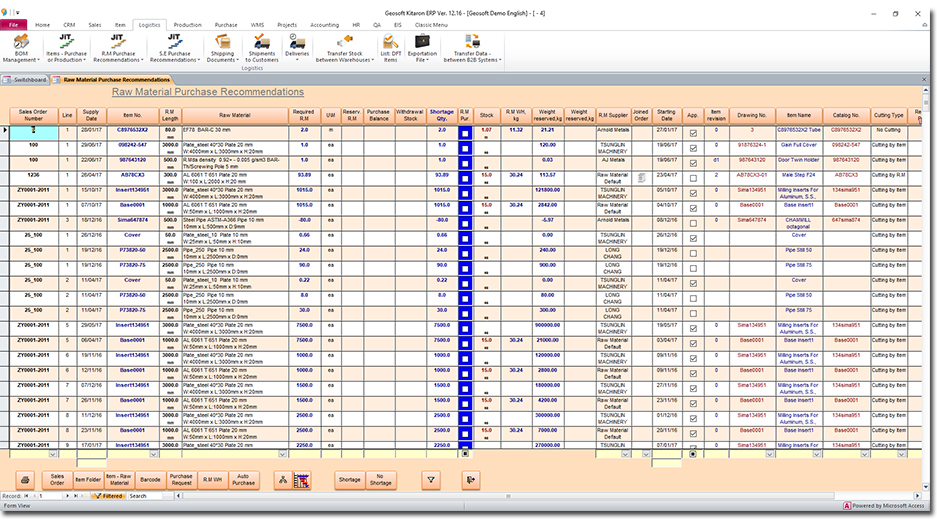Image resolution: width=937 pixels, height=521 pixels.
Task: Click the hierarchy tree icon button
Action: click(283, 480)
